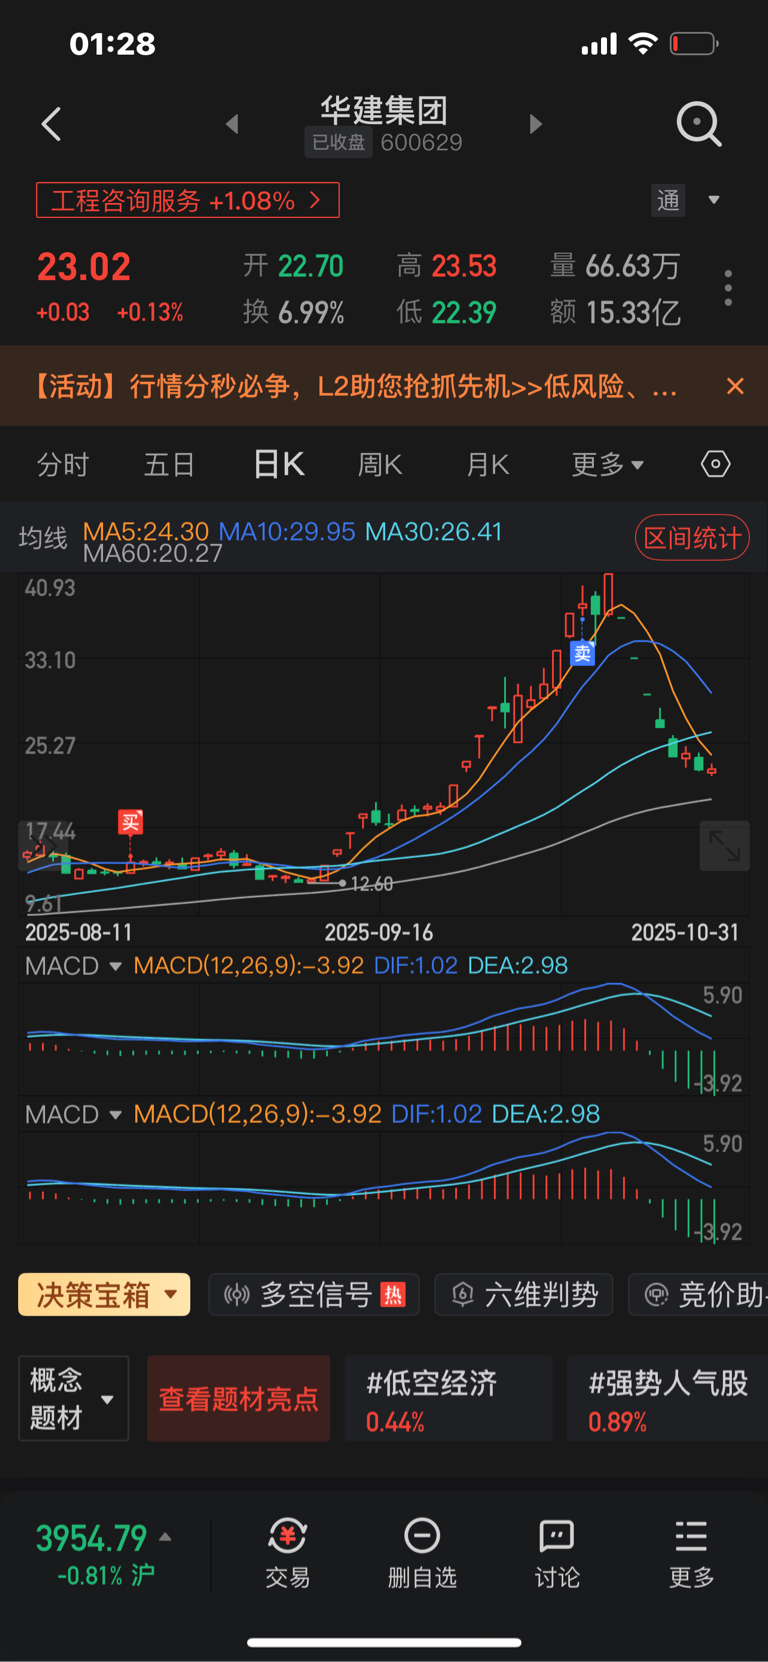Switch to 月K tab
The image size is (768, 1662).
click(488, 465)
